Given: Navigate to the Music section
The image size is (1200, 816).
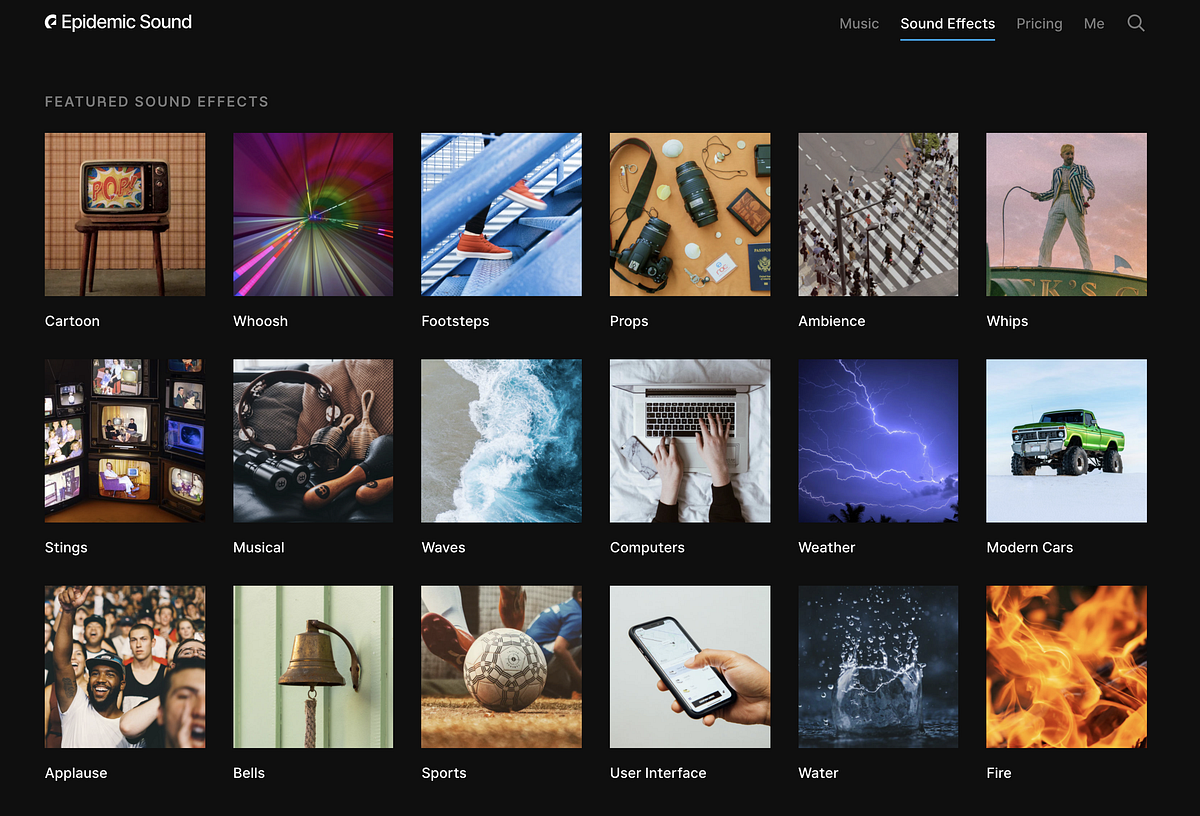Looking at the screenshot, I should click(859, 23).
